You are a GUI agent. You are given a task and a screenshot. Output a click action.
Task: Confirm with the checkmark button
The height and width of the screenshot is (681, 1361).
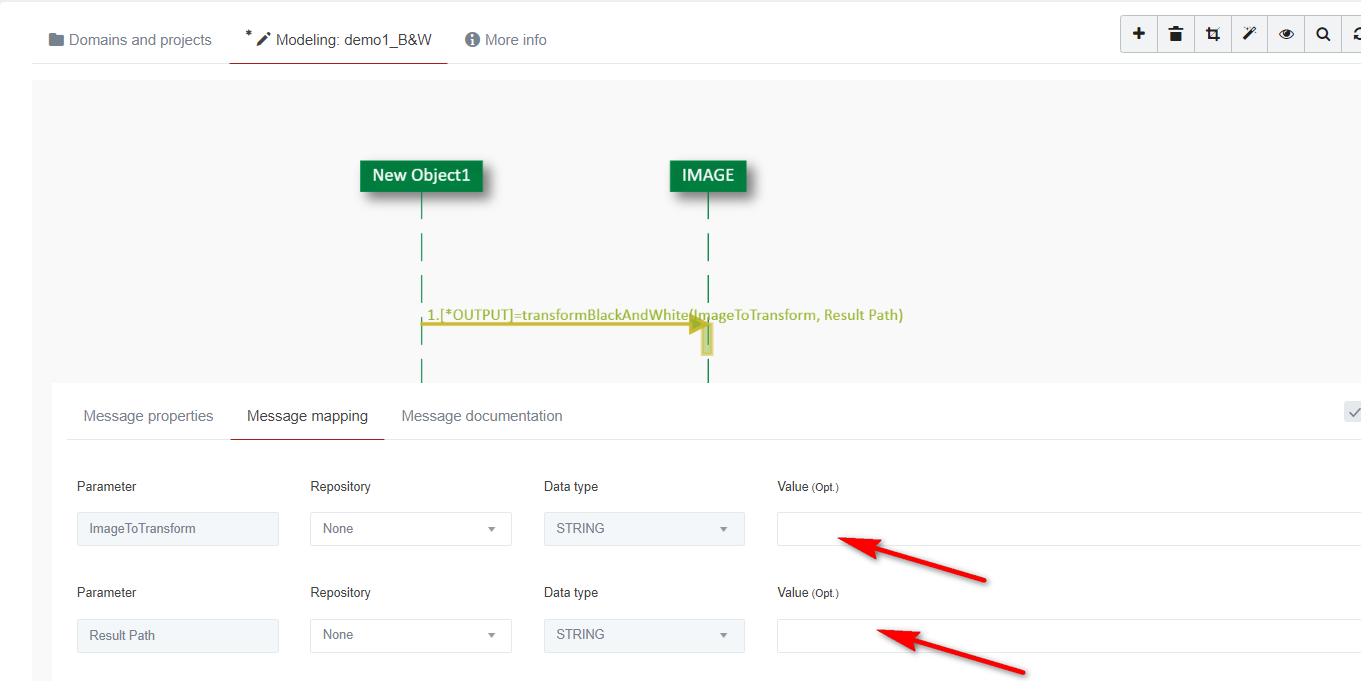(x=1353, y=411)
